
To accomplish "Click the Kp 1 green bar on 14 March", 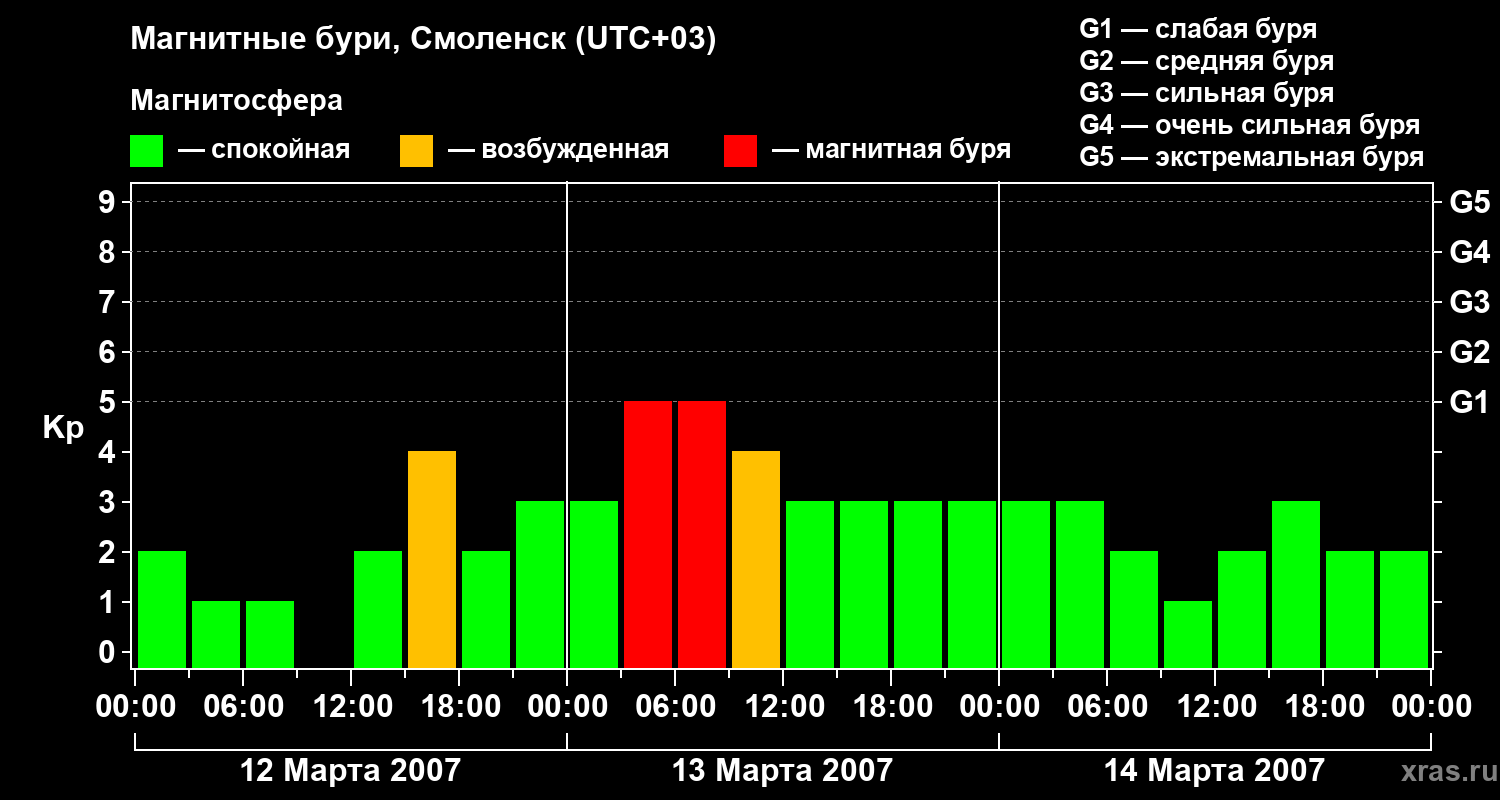I will pos(1188,634).
